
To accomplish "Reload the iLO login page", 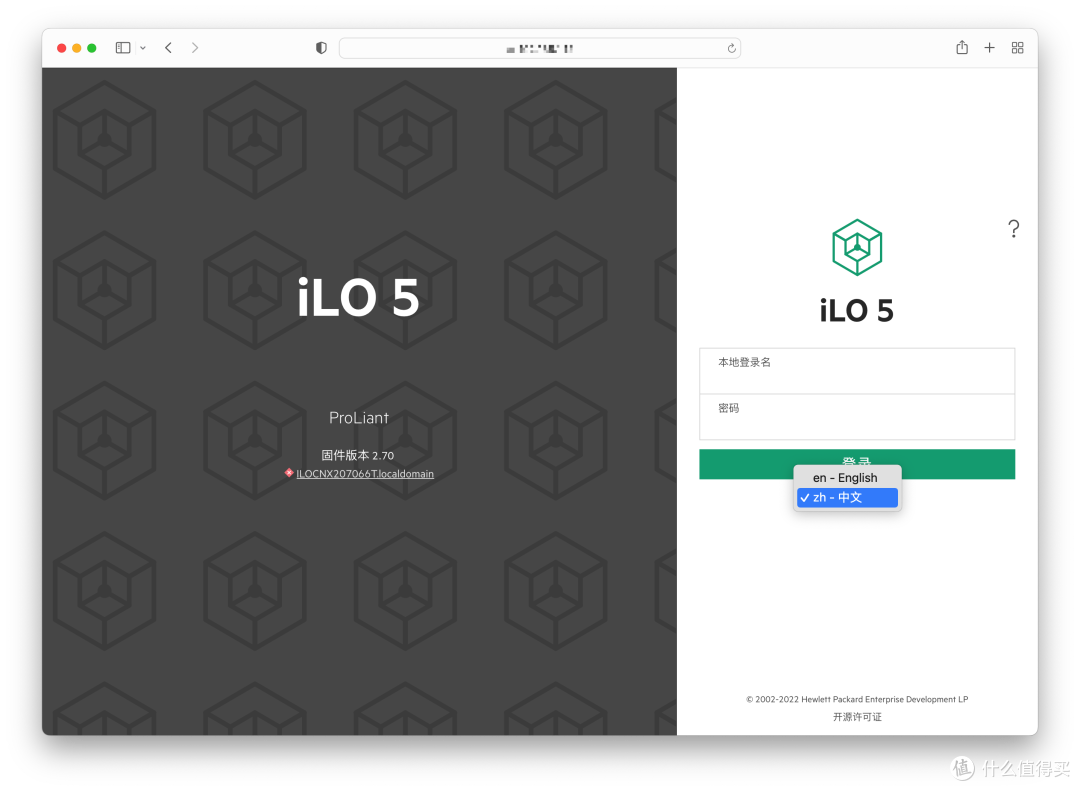I will 731,48.
